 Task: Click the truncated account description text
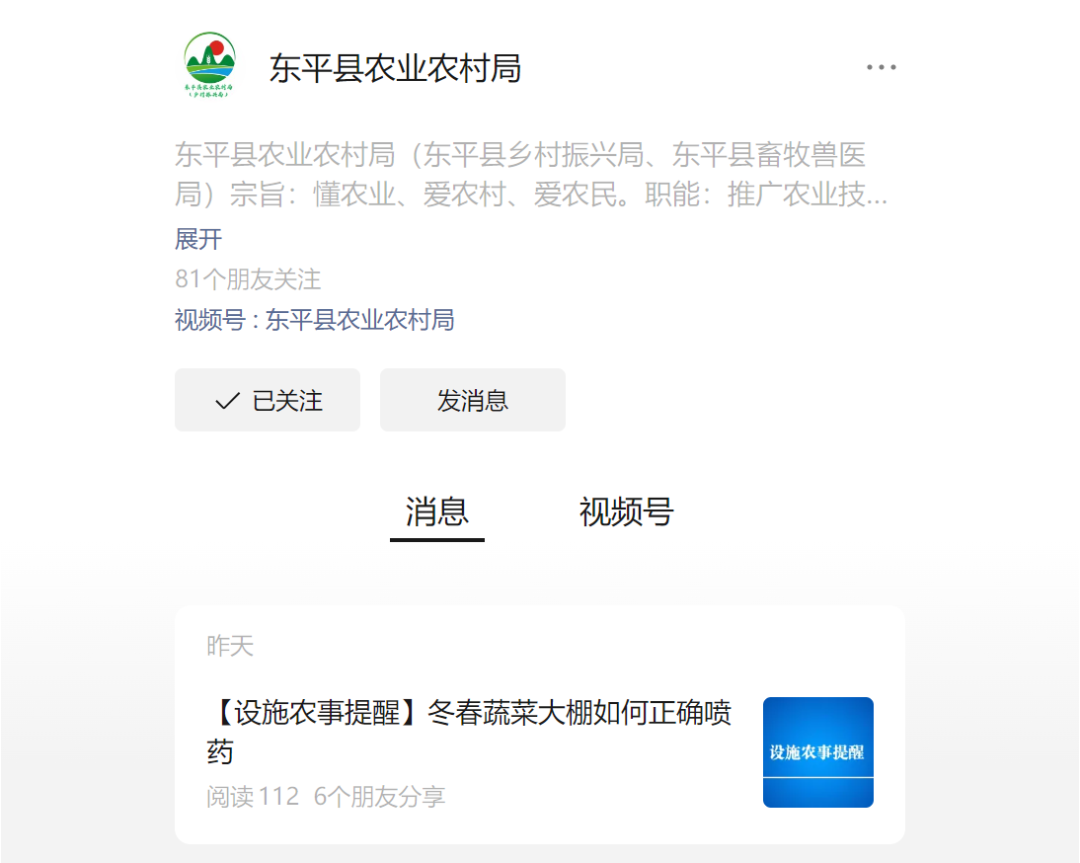coord(531,174)
